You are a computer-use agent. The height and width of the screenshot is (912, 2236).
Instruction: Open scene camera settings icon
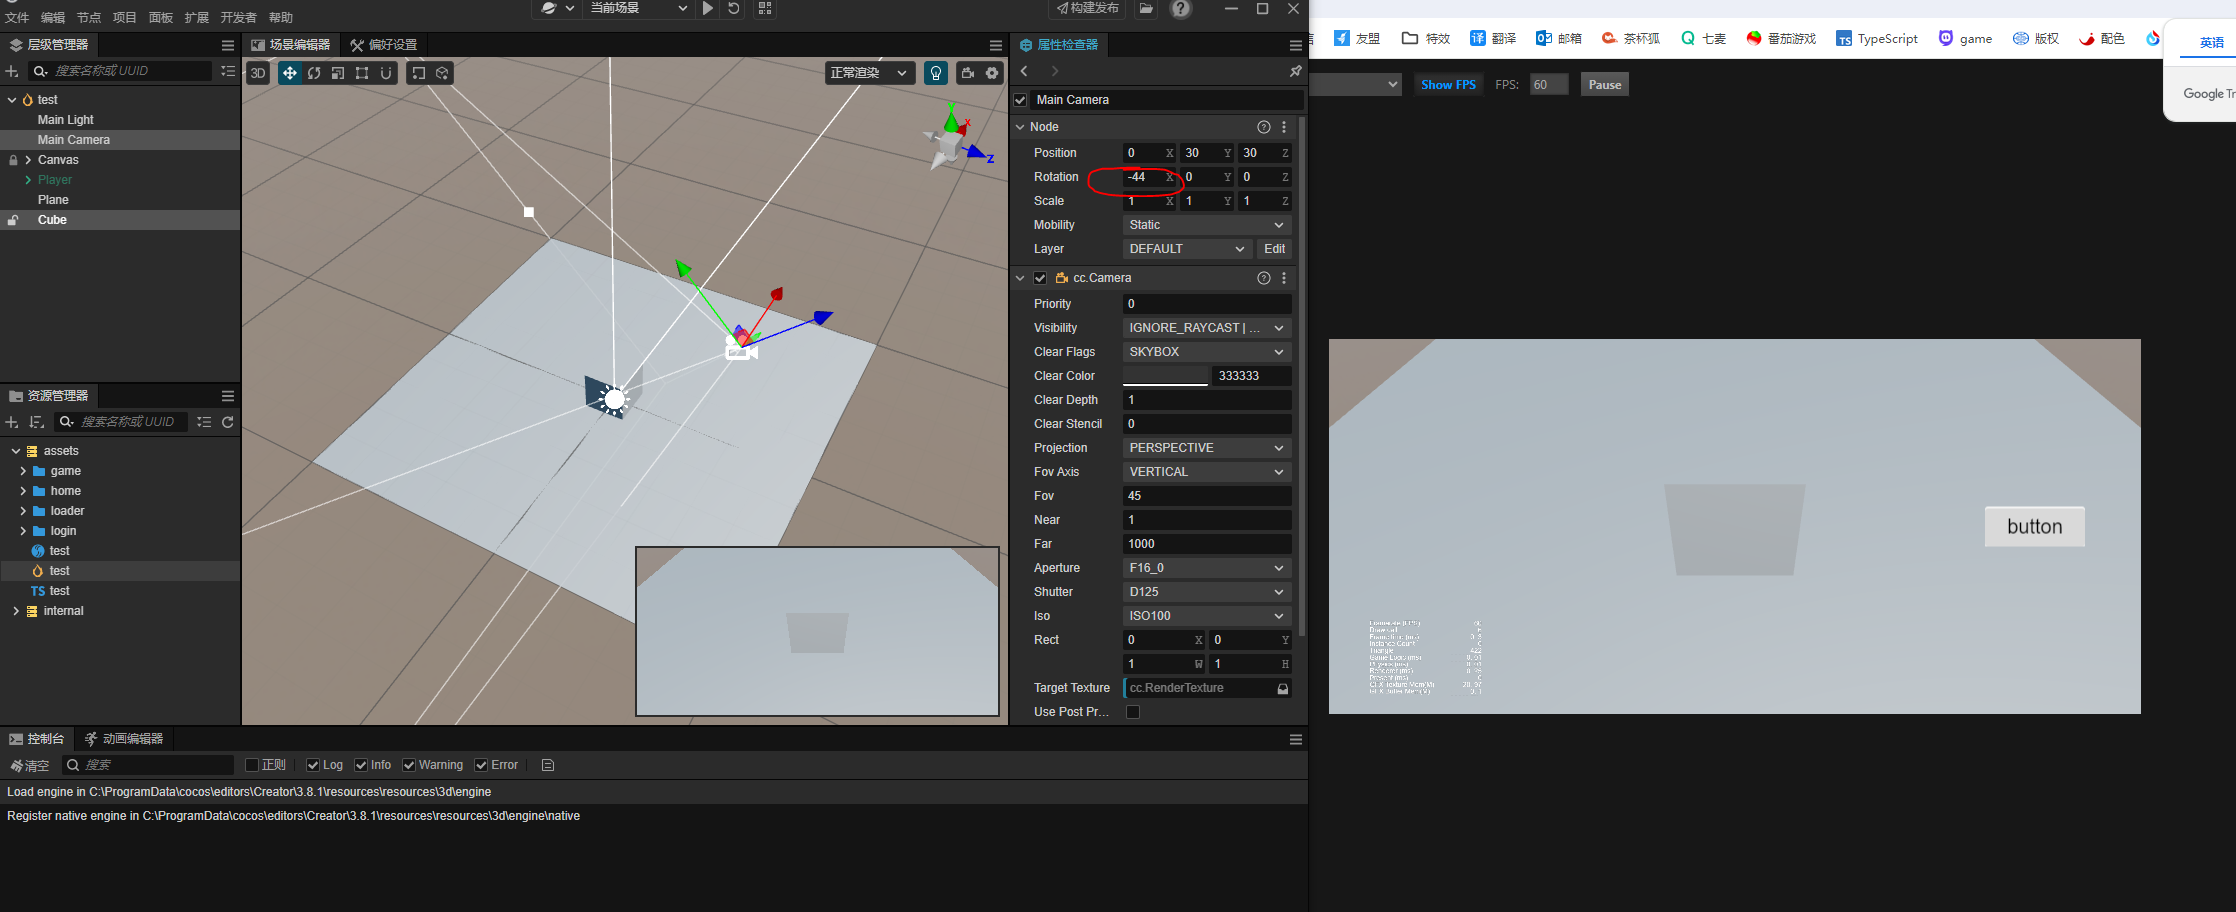coord(968,73)
